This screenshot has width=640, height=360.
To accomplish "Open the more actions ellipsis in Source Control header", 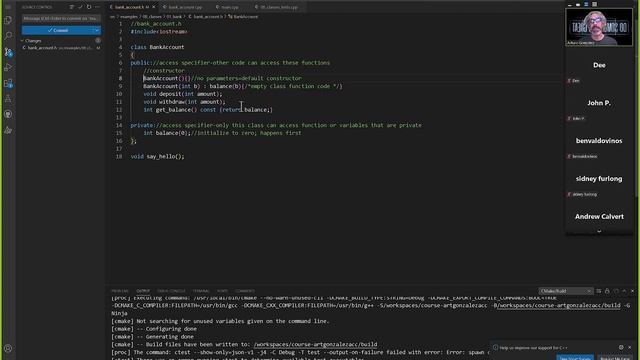I will [x=97, y=7].
